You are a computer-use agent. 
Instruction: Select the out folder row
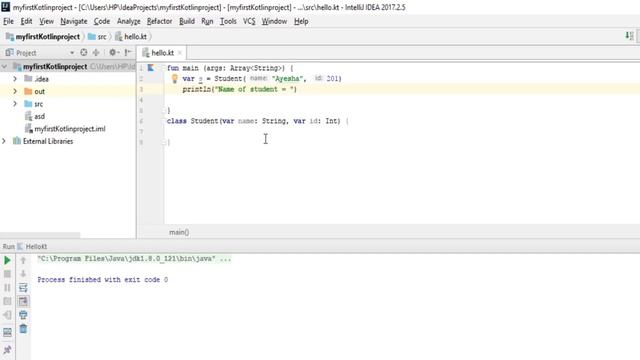click(68, 91)
